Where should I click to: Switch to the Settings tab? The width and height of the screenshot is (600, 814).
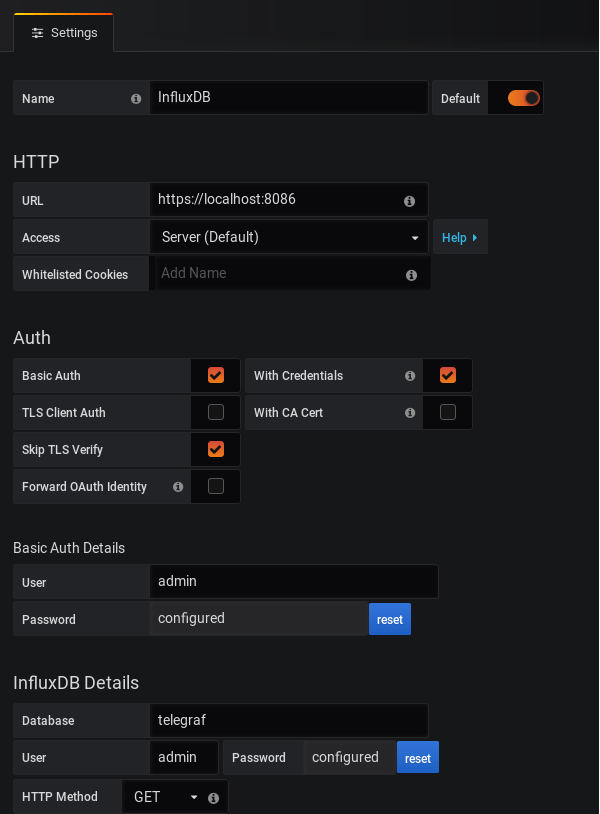(x=63, y=32)
